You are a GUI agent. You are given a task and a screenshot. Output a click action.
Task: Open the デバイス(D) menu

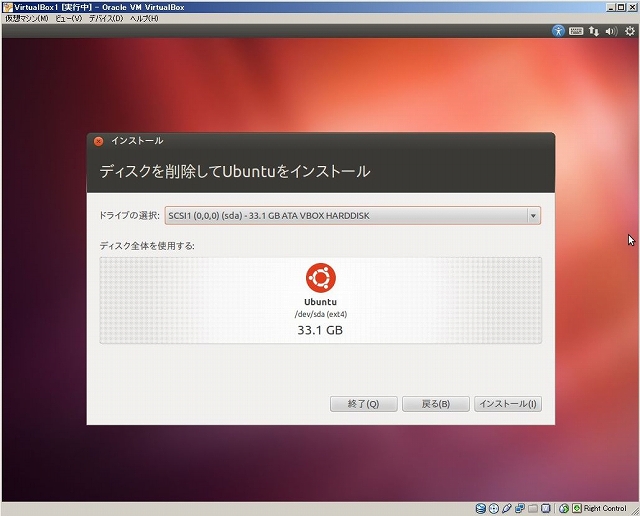point(106,19)
